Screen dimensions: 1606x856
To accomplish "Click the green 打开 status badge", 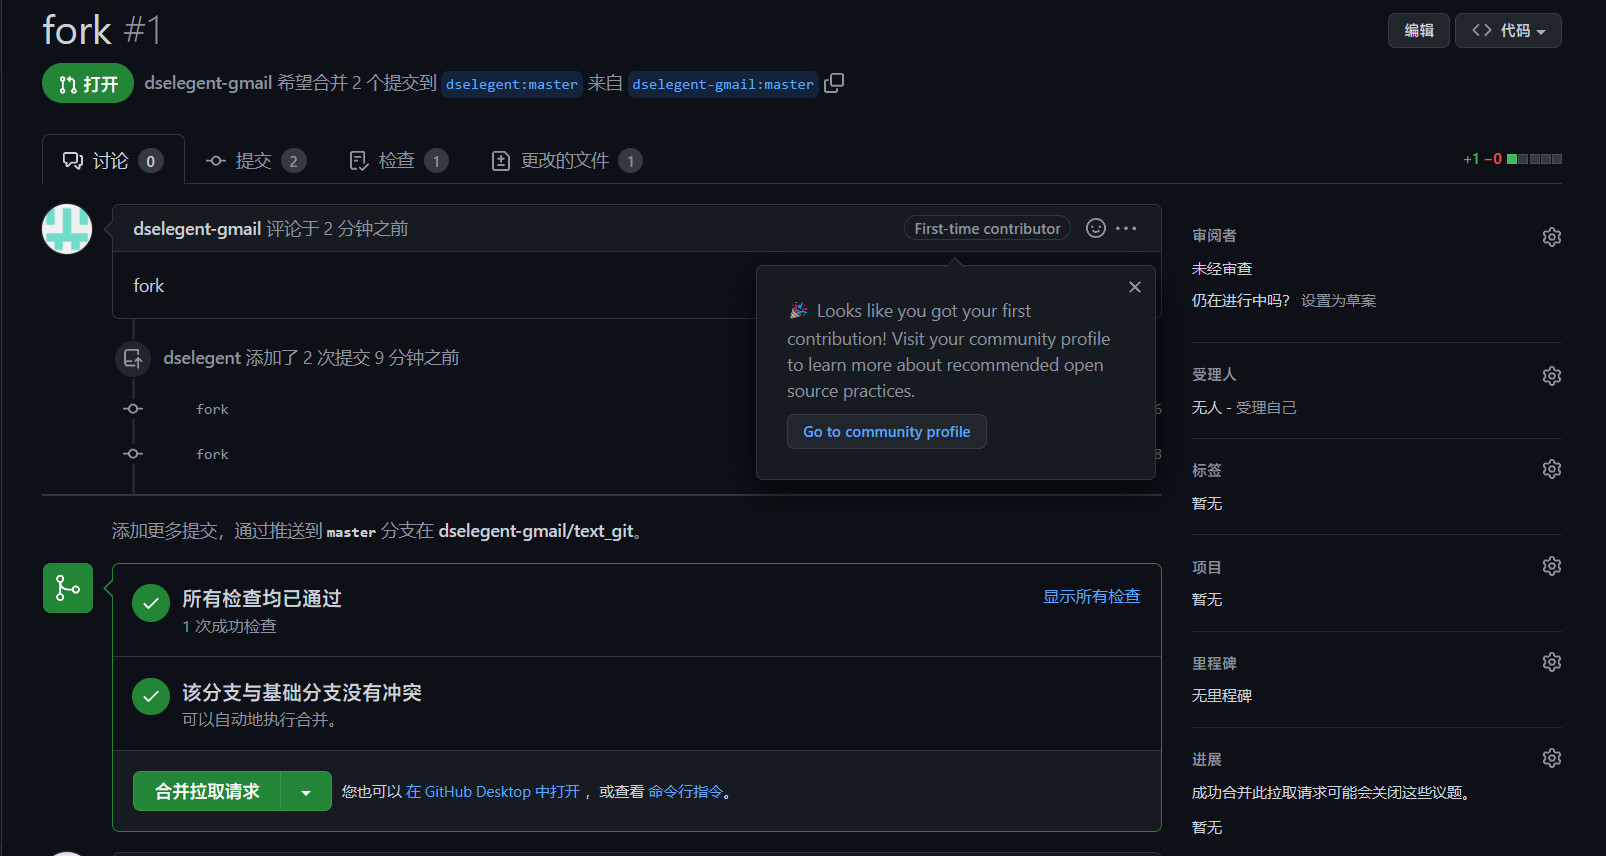I will point(88,83).
